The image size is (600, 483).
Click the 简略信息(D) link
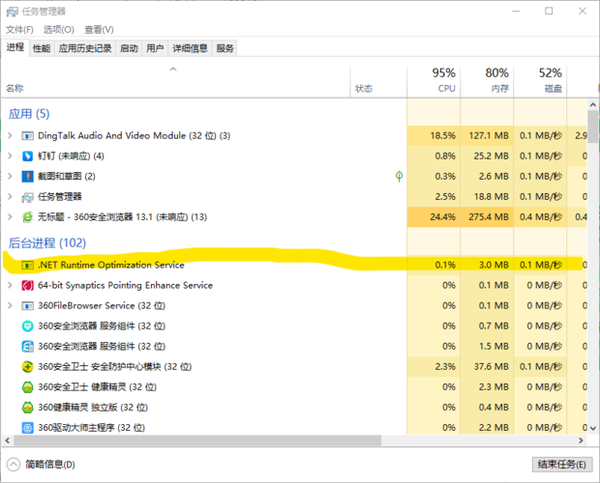50,465
